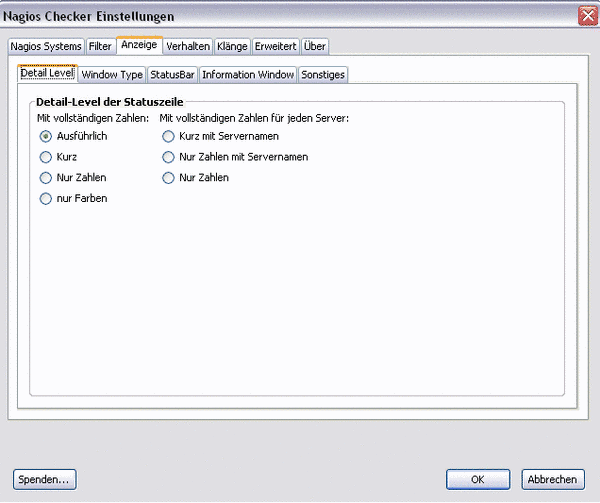This screenshot has height=503, width=600.
Task: Choose Nur Zahlen mit Servernamen
Action: point(168,157)
